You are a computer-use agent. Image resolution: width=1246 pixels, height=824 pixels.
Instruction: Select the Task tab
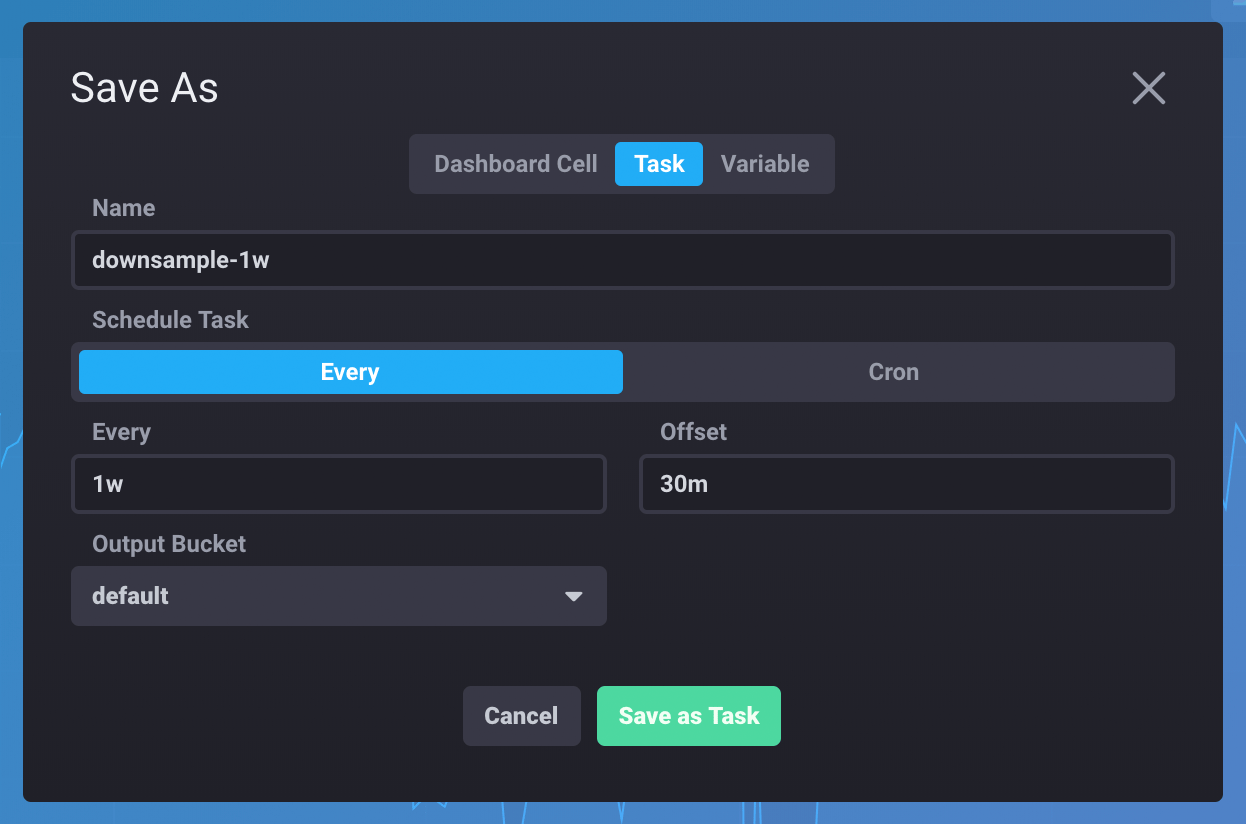coord(659,164)
